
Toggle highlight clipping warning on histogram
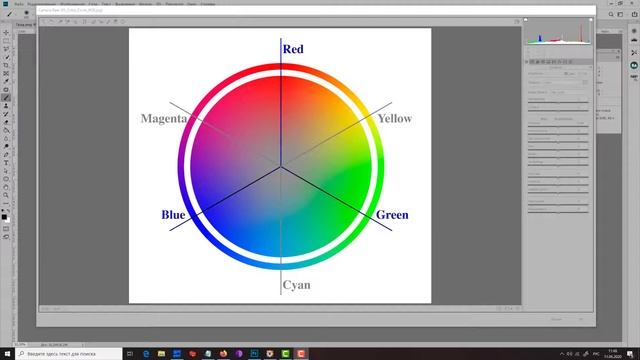pos(591,20)
